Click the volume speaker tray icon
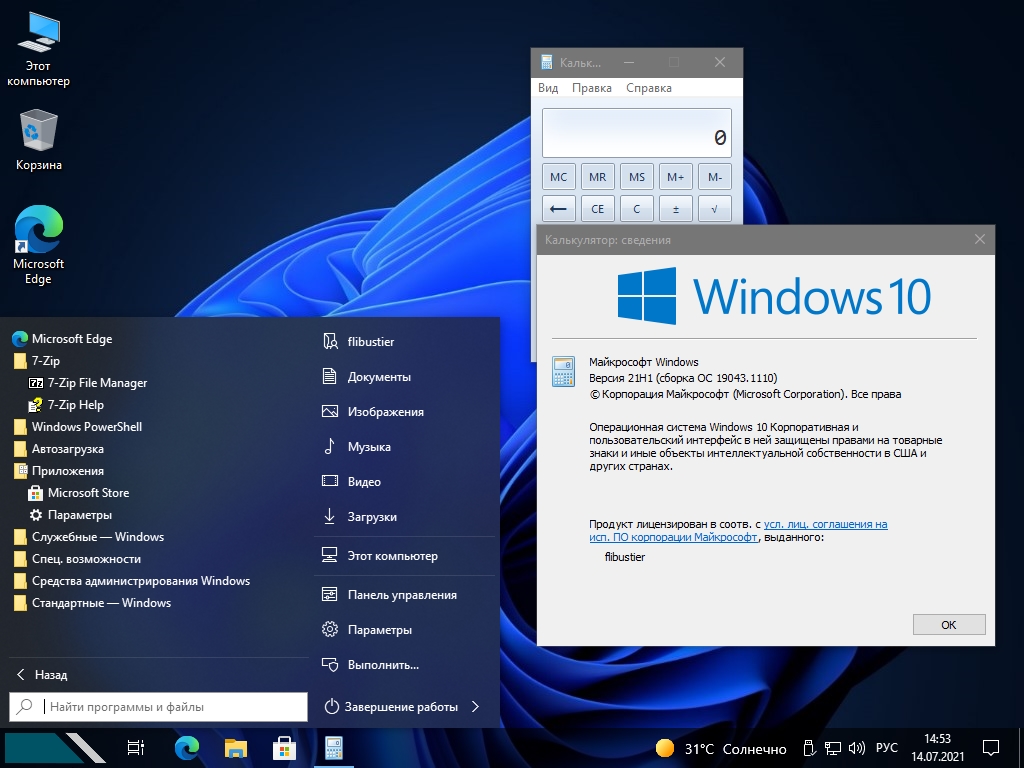Image resolution: width=1024 pixels, height=768 pixels. pos(857,748)
